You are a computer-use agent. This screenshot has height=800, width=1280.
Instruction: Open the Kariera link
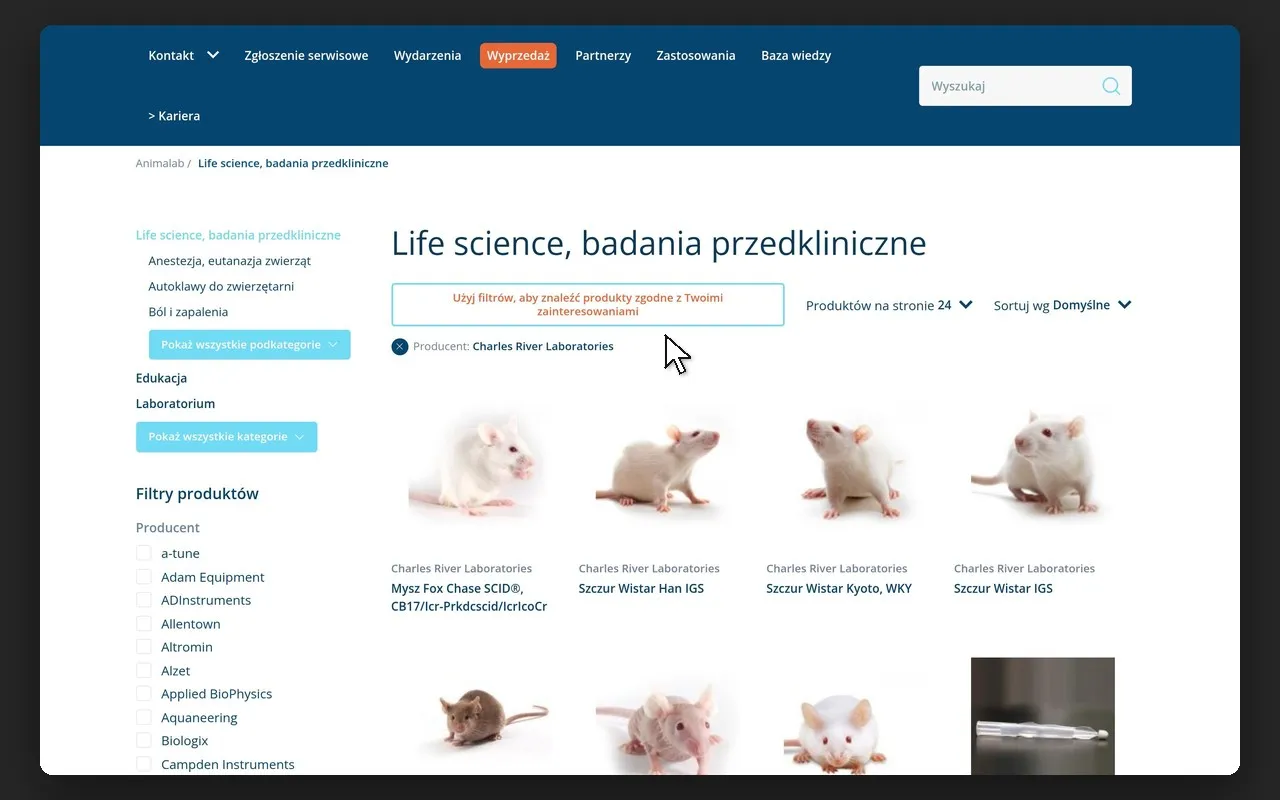[174, 116]
